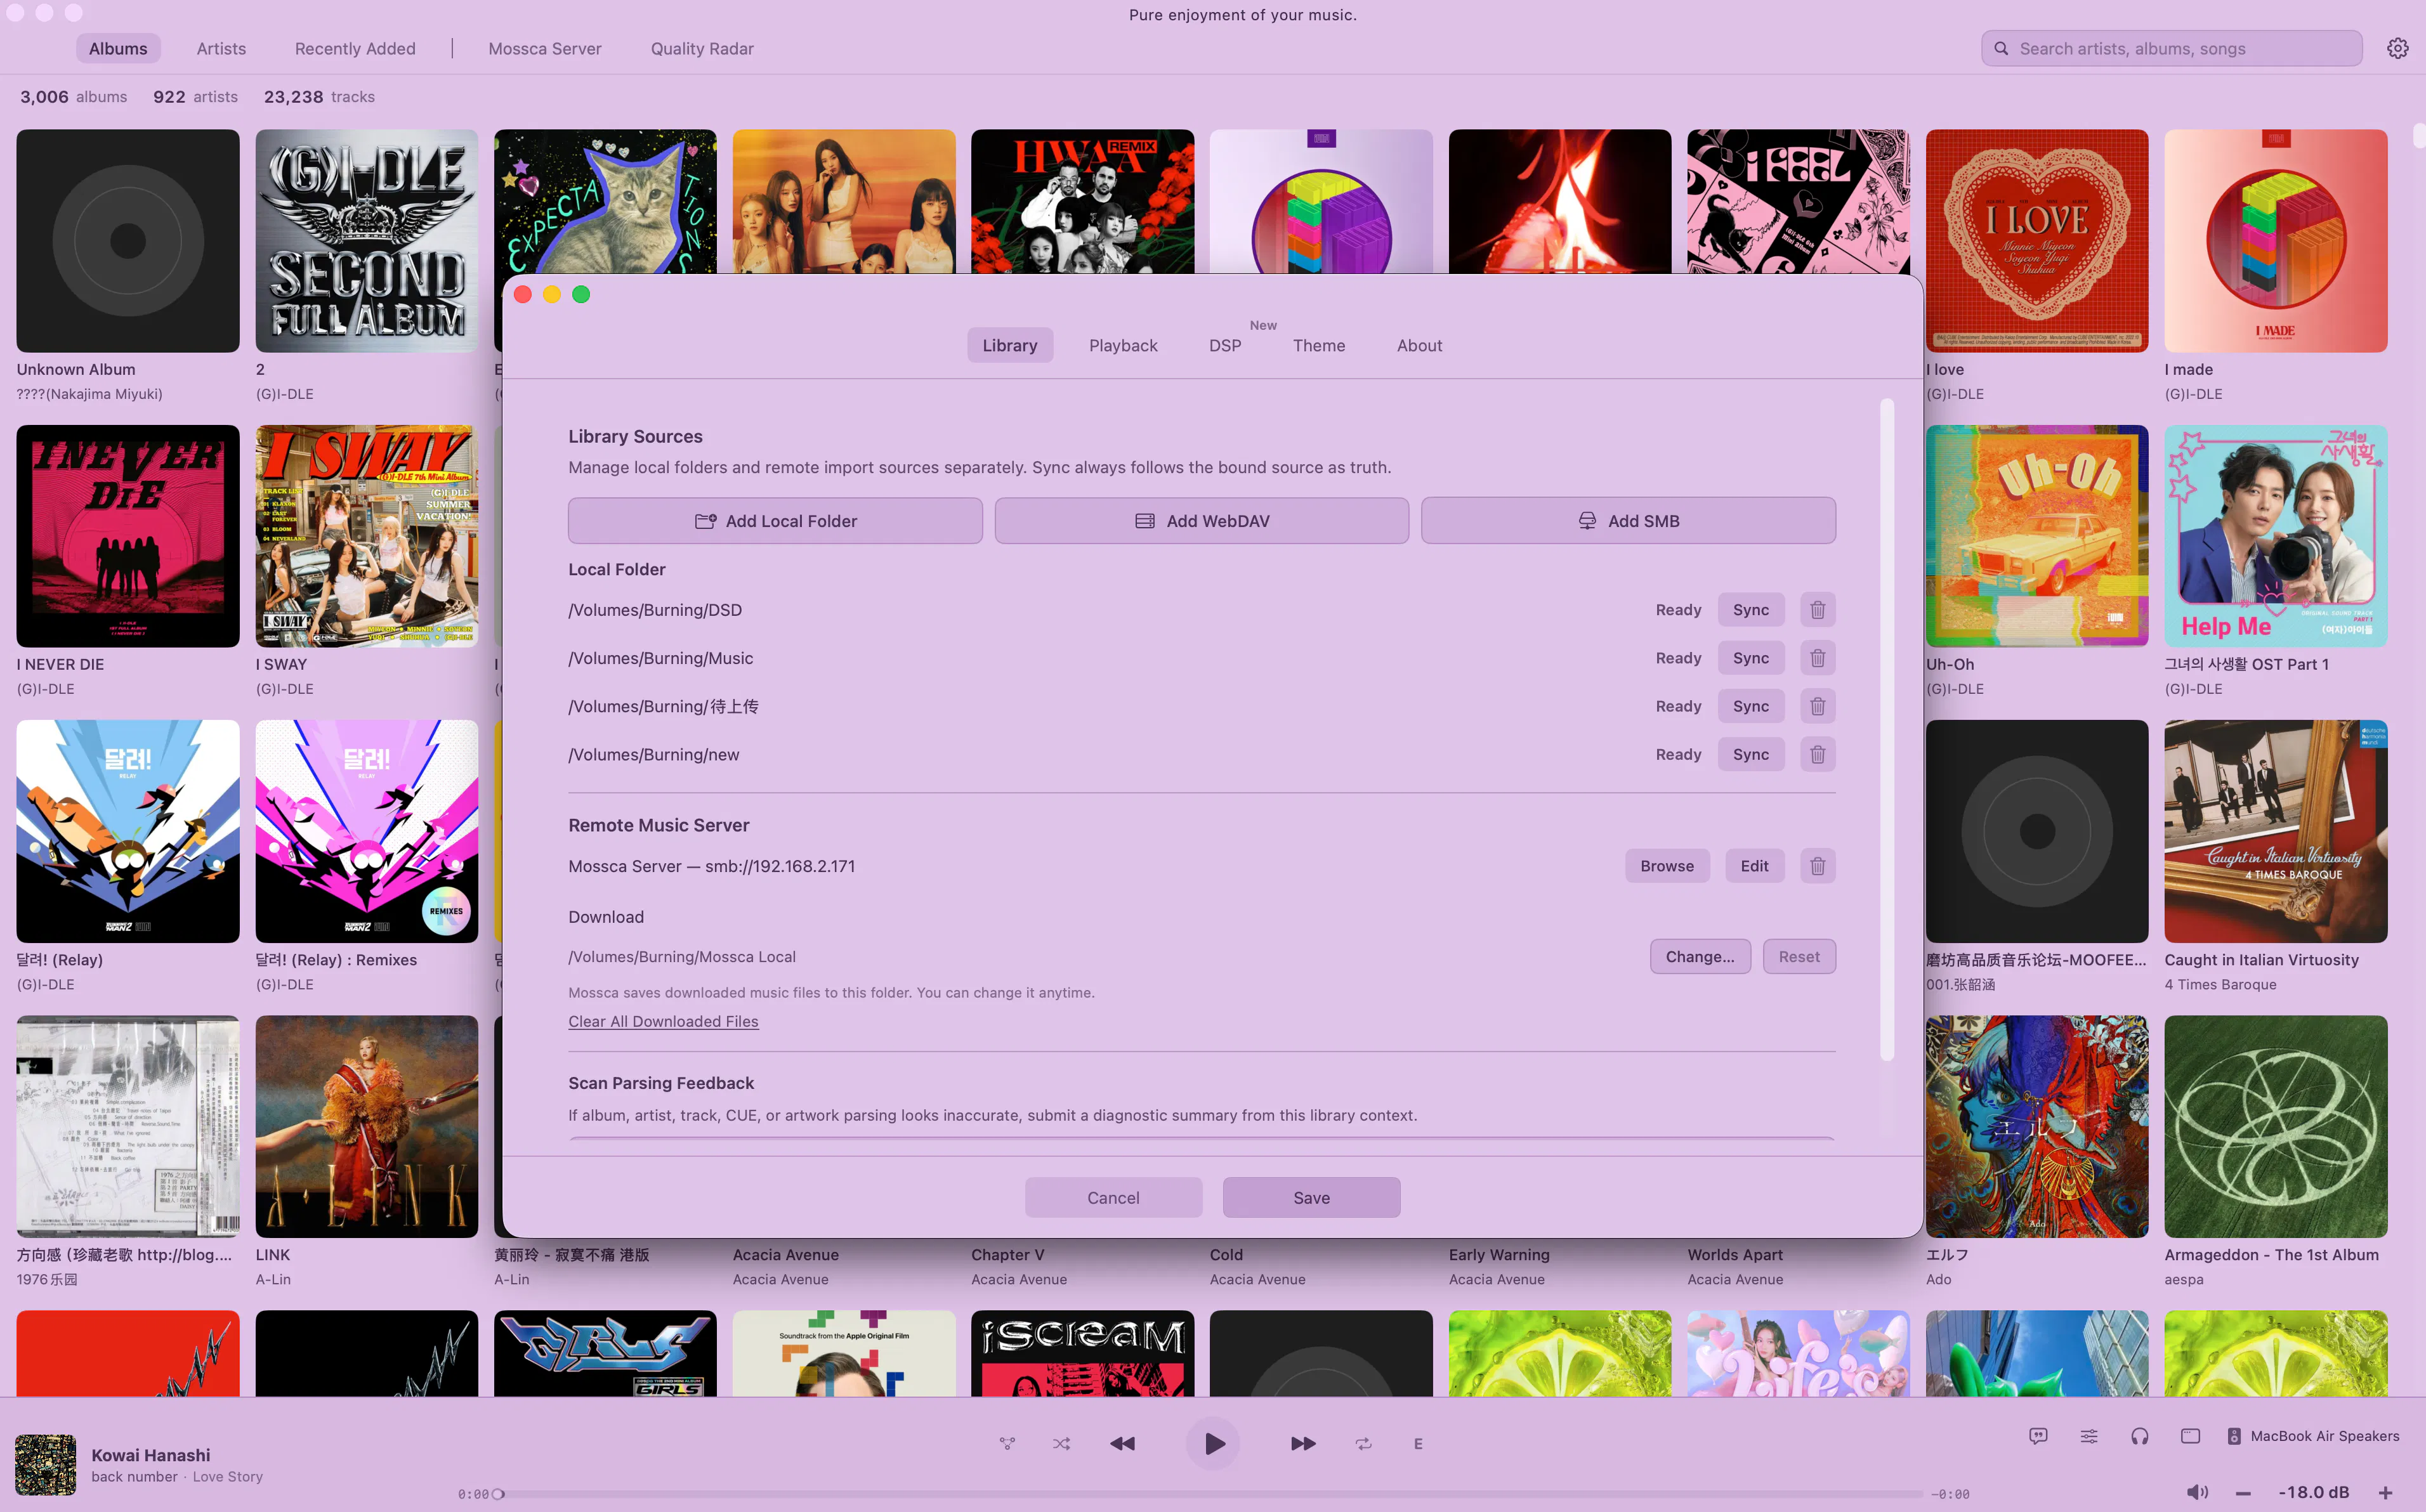Toggle shuffle playback
Viewport: 2426px width, 1512px height.
tap(1061, 1443)
